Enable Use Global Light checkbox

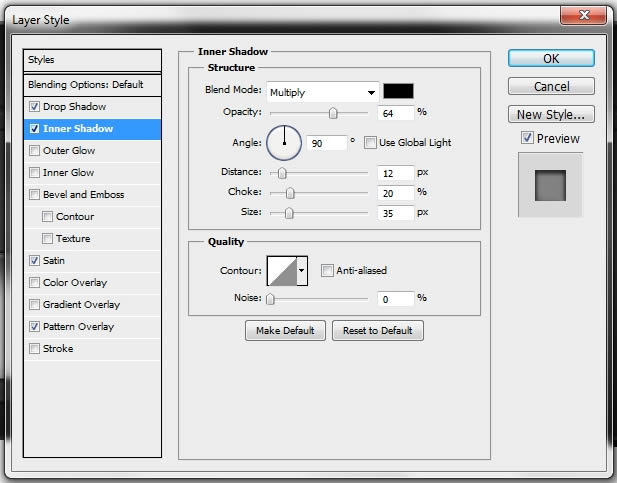[x=370, y=142]
